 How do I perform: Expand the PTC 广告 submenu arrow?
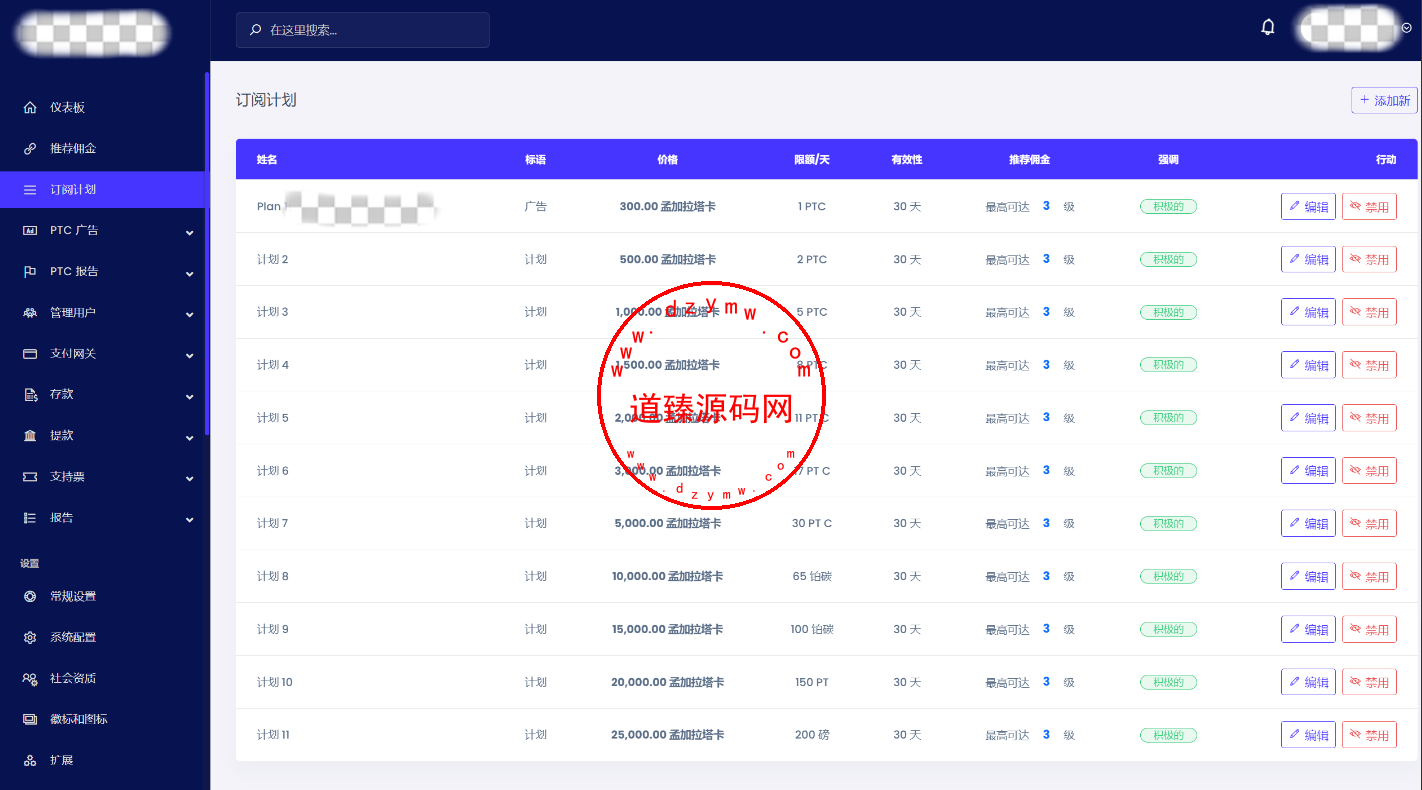(190, 232)
